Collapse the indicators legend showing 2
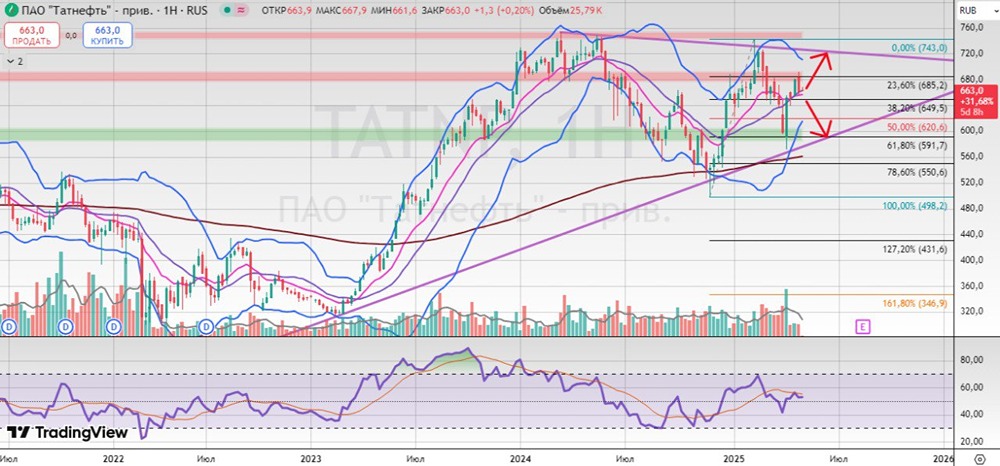1000x466 pixels. click(x=14, y=61)
